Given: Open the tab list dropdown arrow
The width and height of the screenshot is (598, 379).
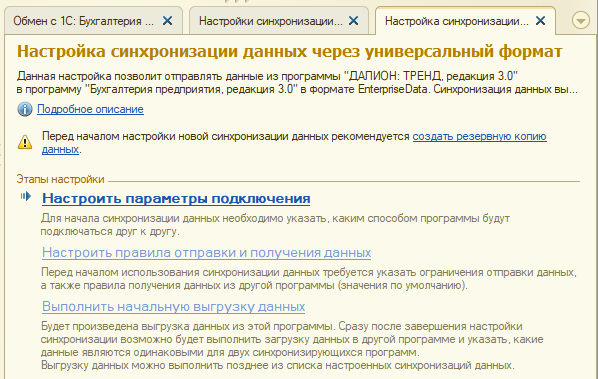Looking at the screenshot, I should 580,21.
